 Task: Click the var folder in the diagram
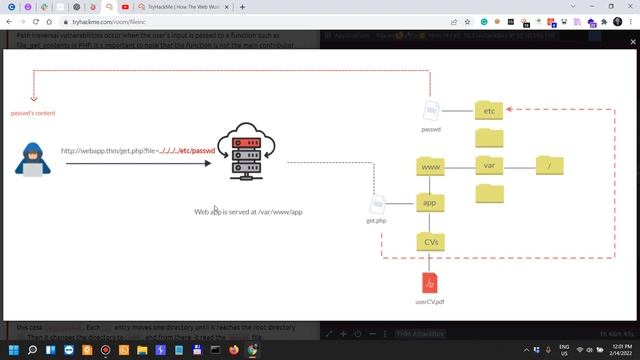click(489, 165)
